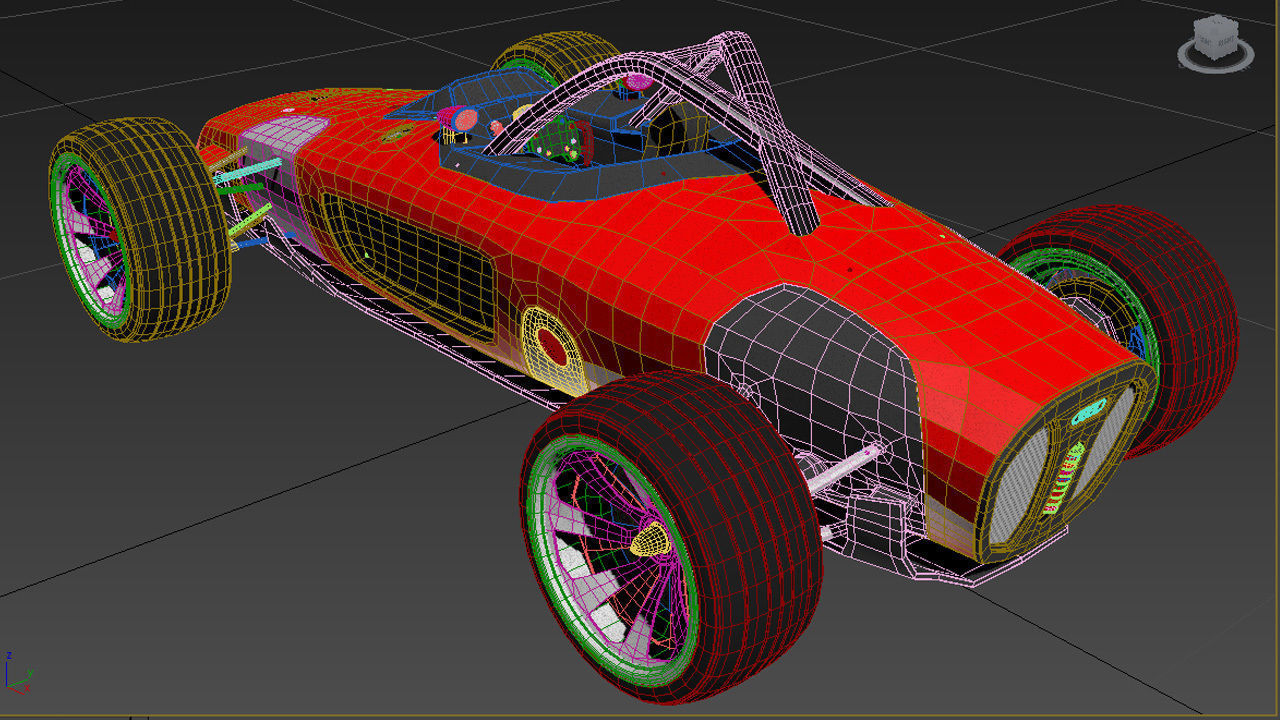Select the oval front grille mesh
This screenshot has height=720, width=1280.
pos(1067,464)
